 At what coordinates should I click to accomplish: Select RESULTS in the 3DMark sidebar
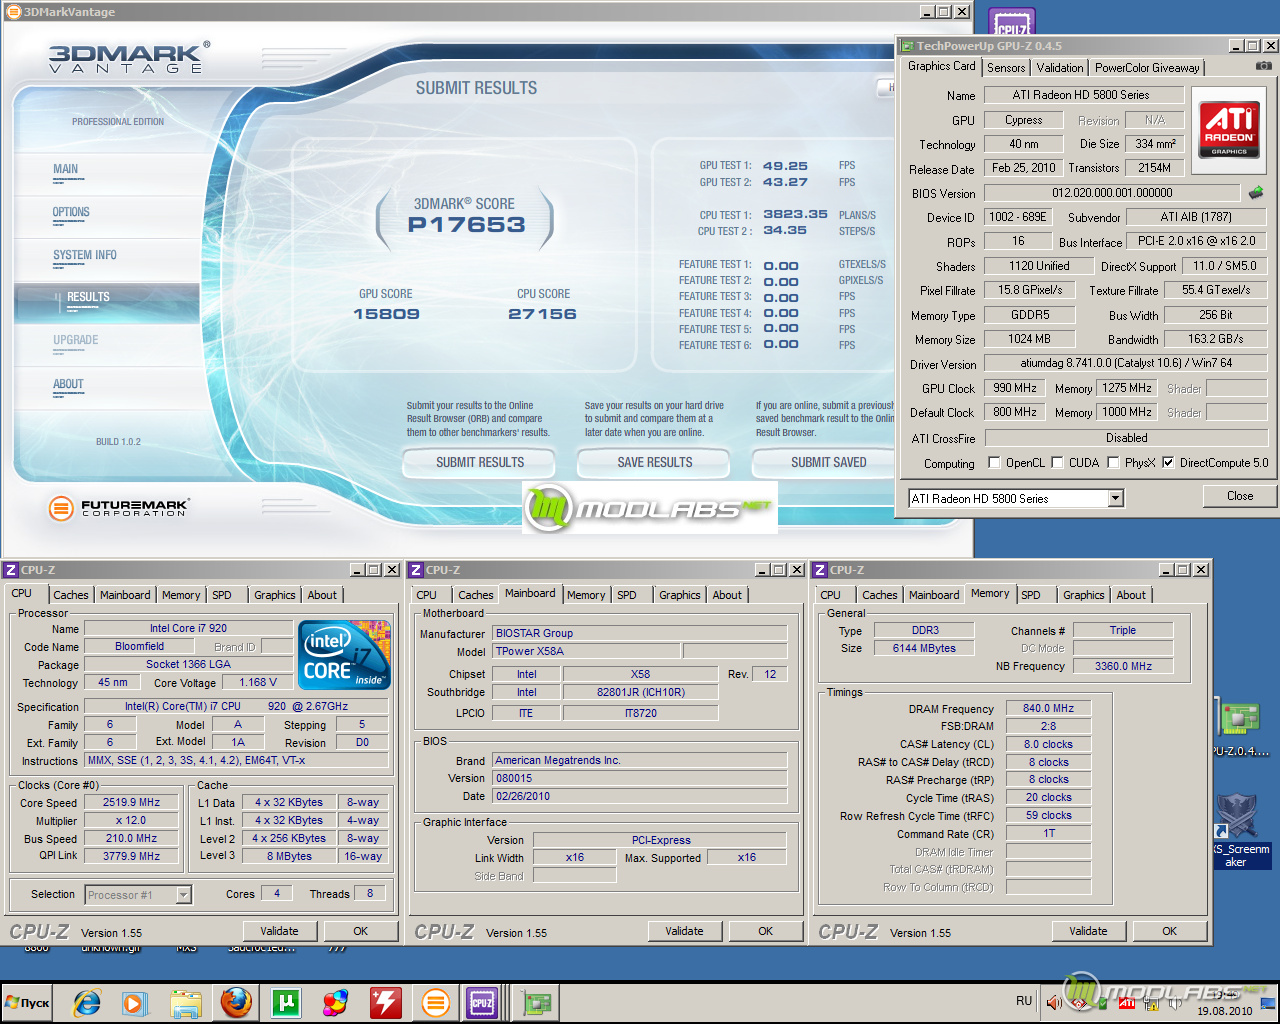88,298
